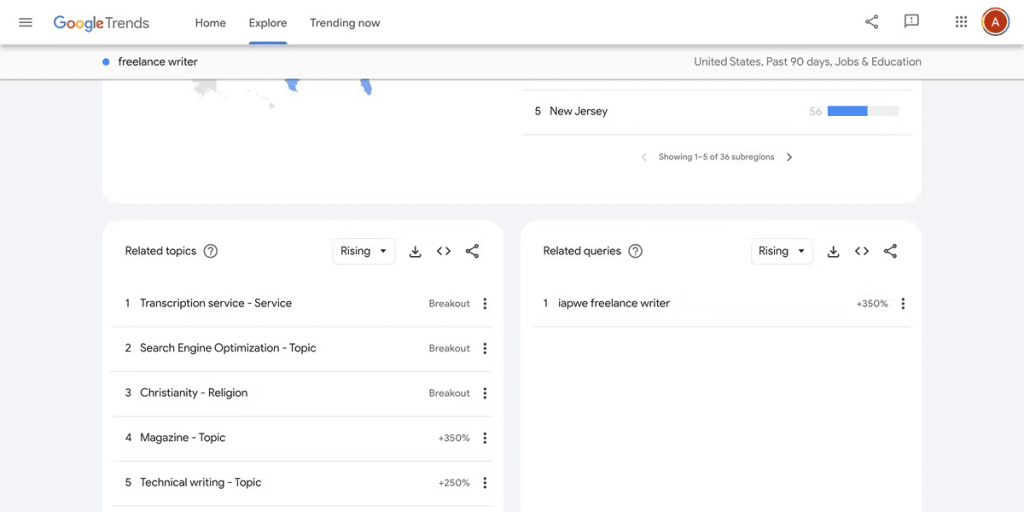Open more options for Magazine topic

coord(485,438)
